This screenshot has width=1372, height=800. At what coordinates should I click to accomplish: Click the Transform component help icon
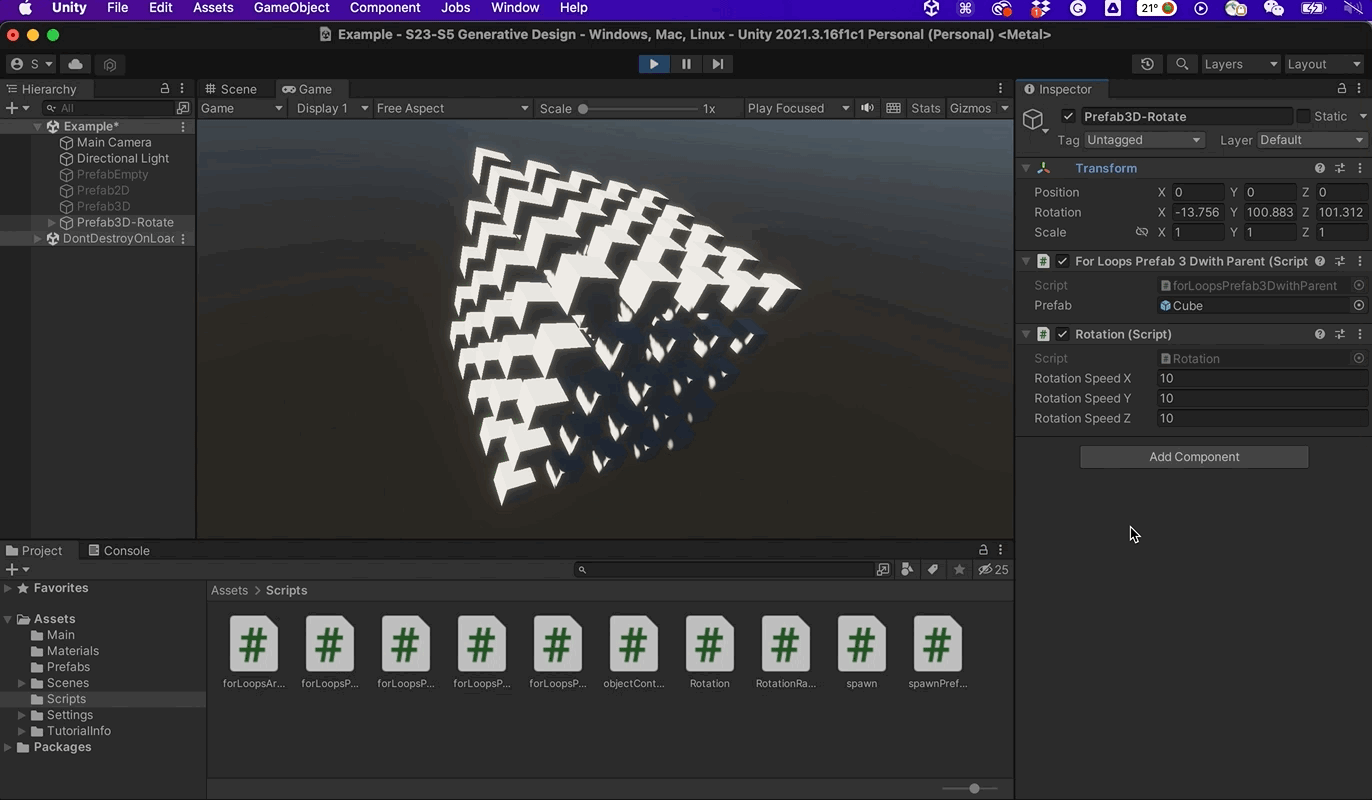pos(1319,168)
